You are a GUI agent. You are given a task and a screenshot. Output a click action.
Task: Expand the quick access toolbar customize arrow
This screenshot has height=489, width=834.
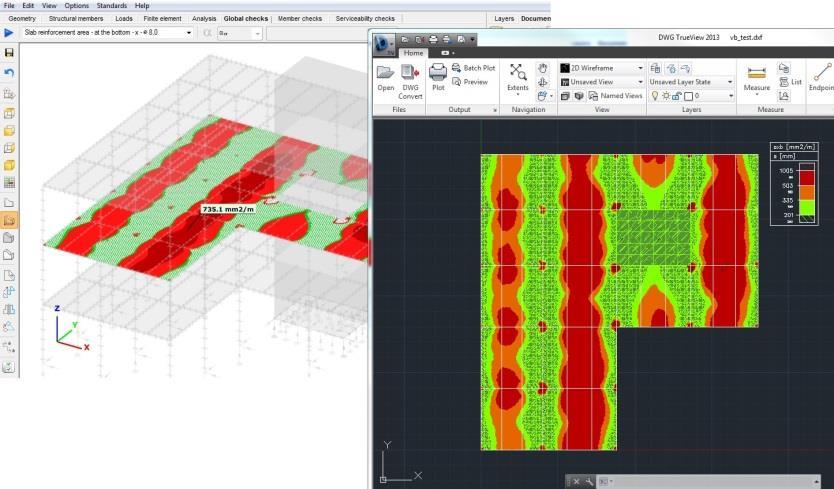click(x=472, y=39)
